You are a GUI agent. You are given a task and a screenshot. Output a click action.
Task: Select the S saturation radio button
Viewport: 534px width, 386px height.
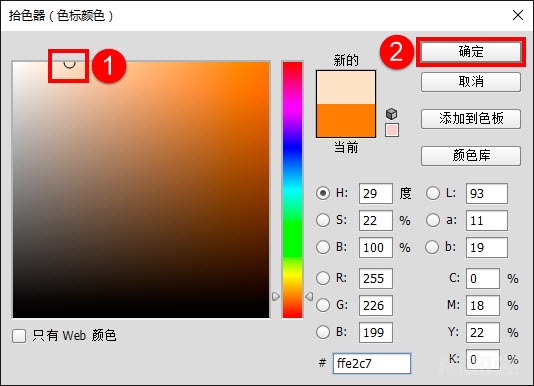point(323,220)
